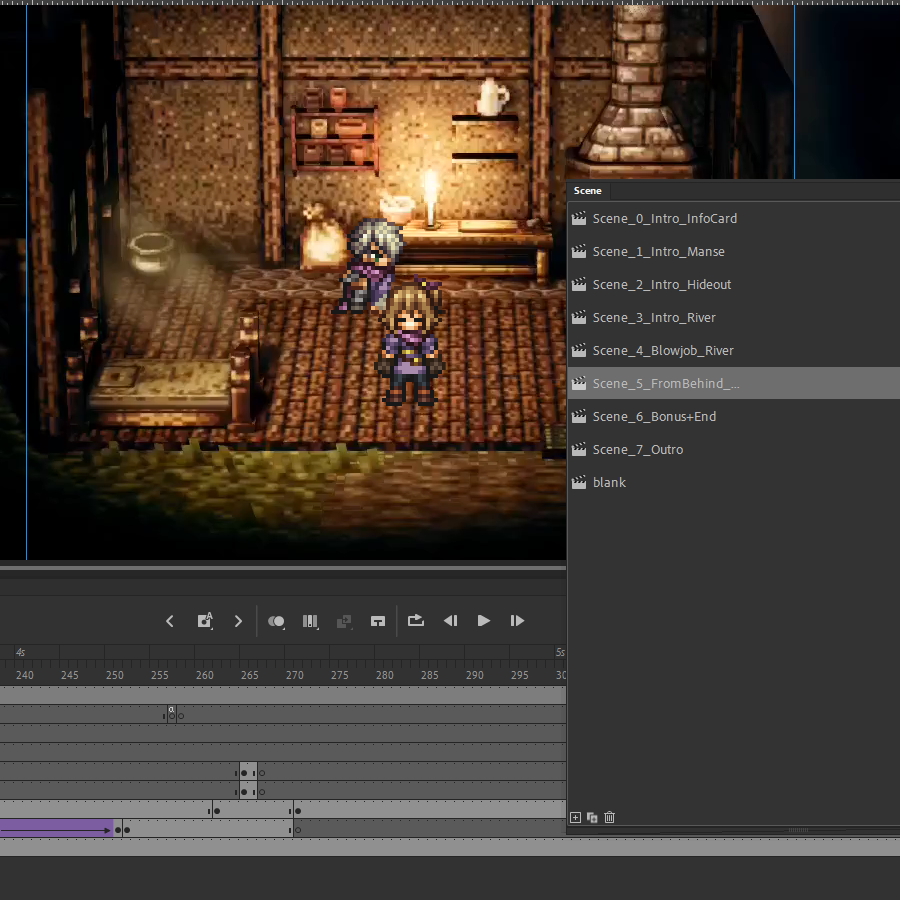Select the ActionScript keyframe marked with an 'a'

[x=172, y=713]
